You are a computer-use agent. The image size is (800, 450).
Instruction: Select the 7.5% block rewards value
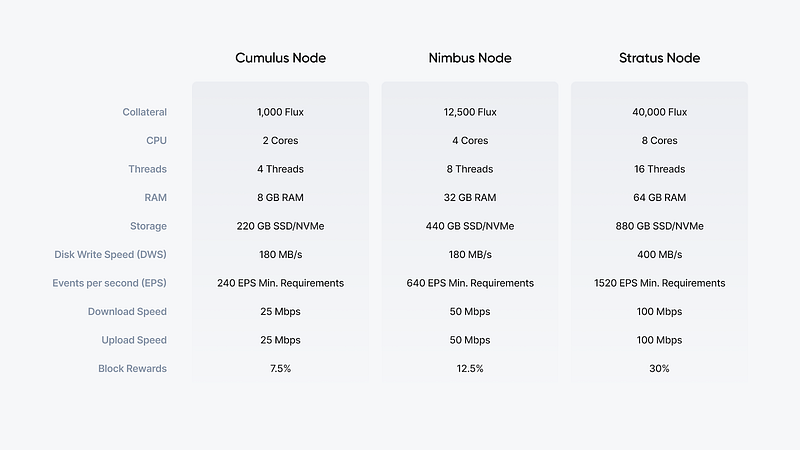[x=280, y=369]
